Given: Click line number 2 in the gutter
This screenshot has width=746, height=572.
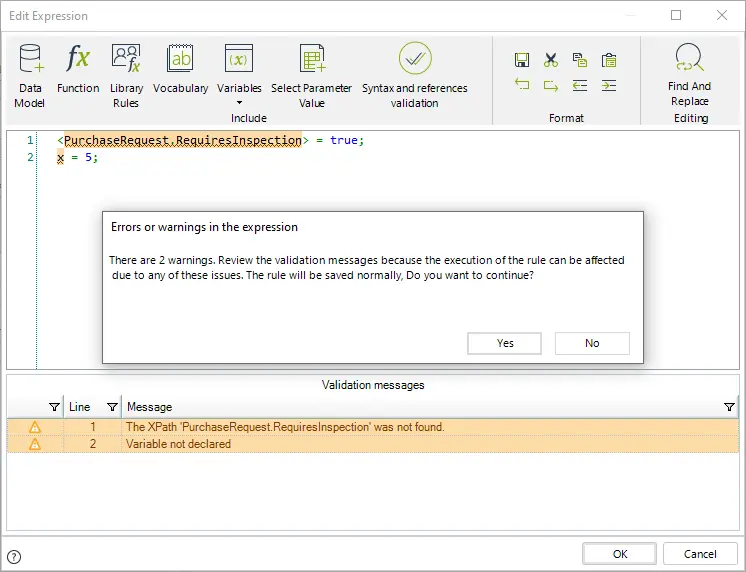Looking at the screenshot, I should click(30, 157).
